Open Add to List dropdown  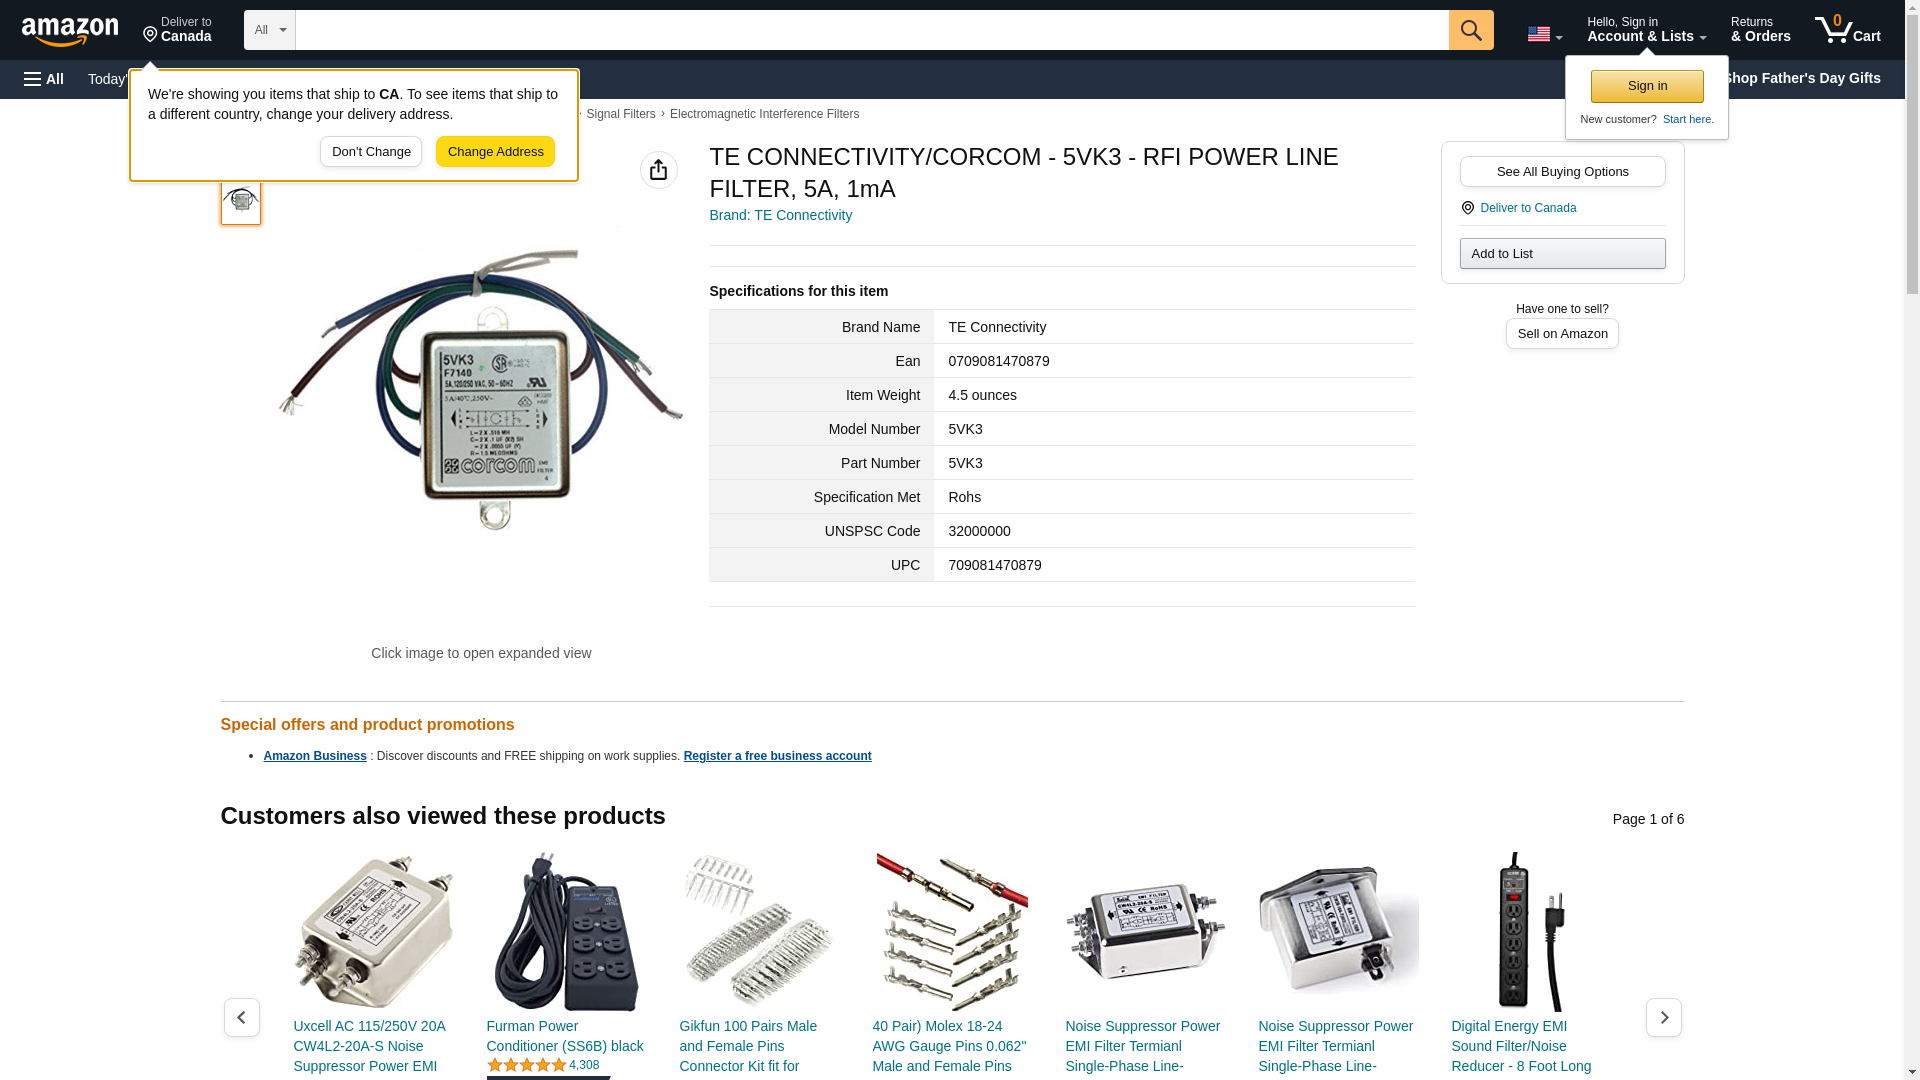[x=1562, y=253]
